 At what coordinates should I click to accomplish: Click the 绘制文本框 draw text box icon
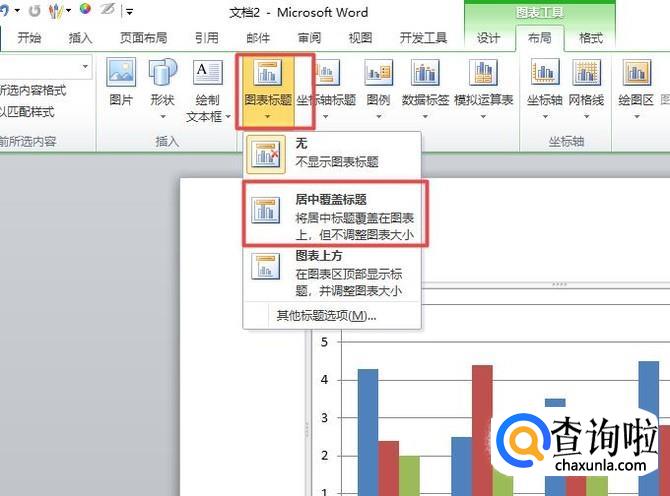pyautogui.click(x=208, y=72)
